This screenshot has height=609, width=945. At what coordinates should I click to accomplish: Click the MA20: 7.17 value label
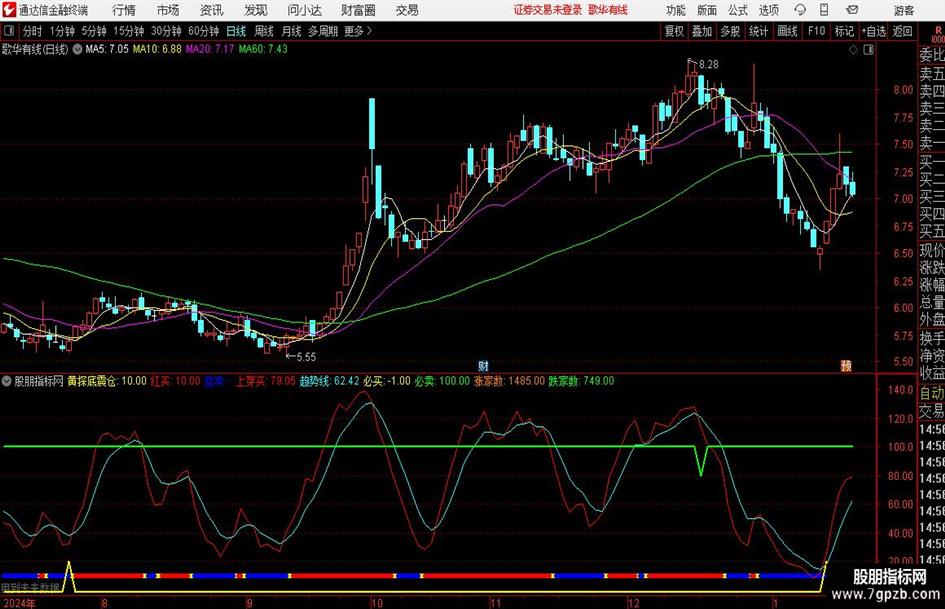click(210, 49)
